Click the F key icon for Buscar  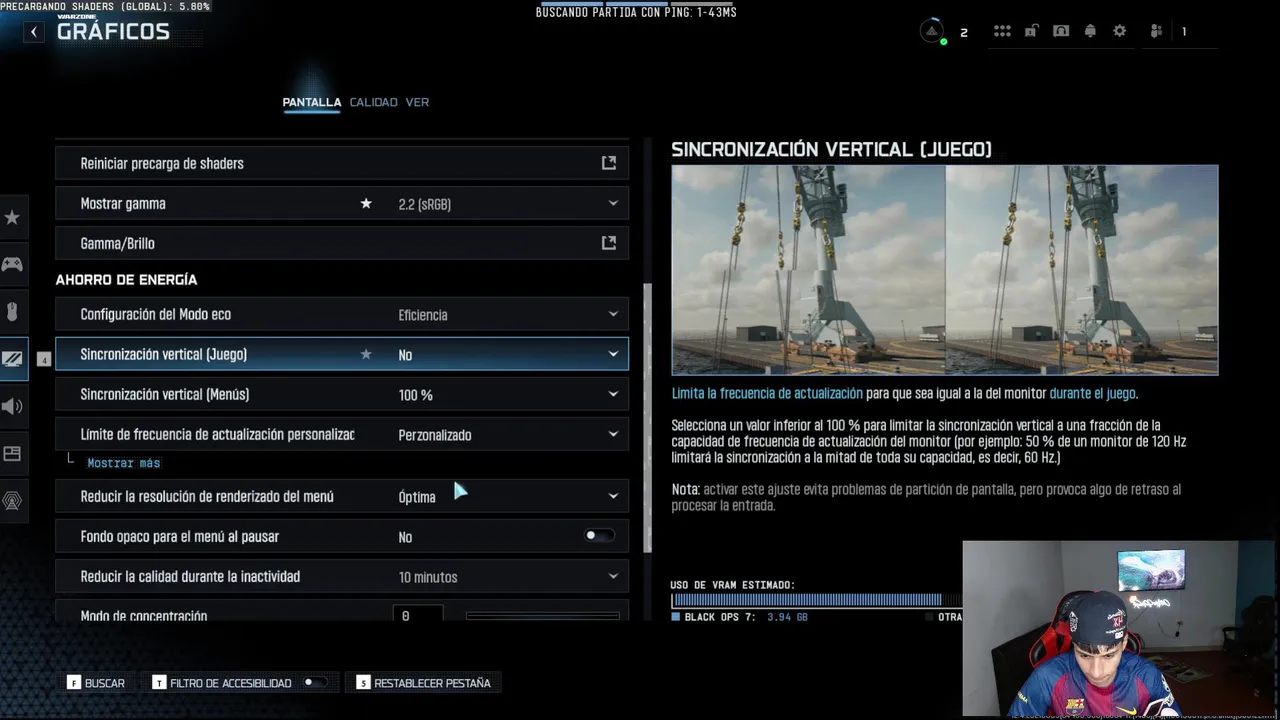tap(73, 683)
